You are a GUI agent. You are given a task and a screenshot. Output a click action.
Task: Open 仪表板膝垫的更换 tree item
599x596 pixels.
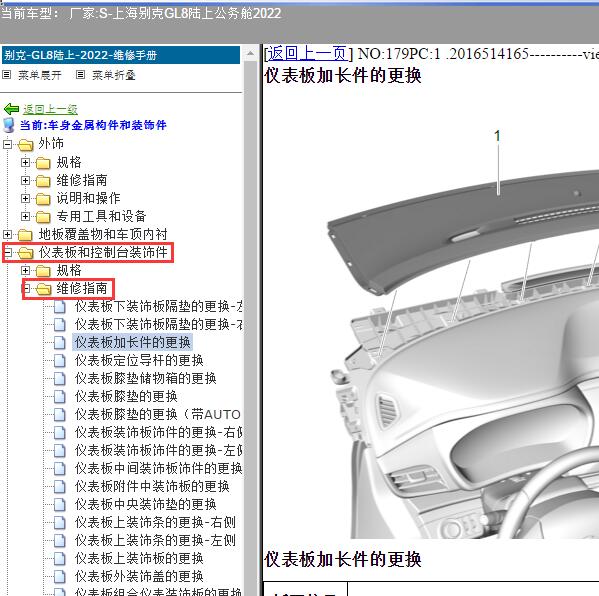pyautogui.click(x=126, y=396)
